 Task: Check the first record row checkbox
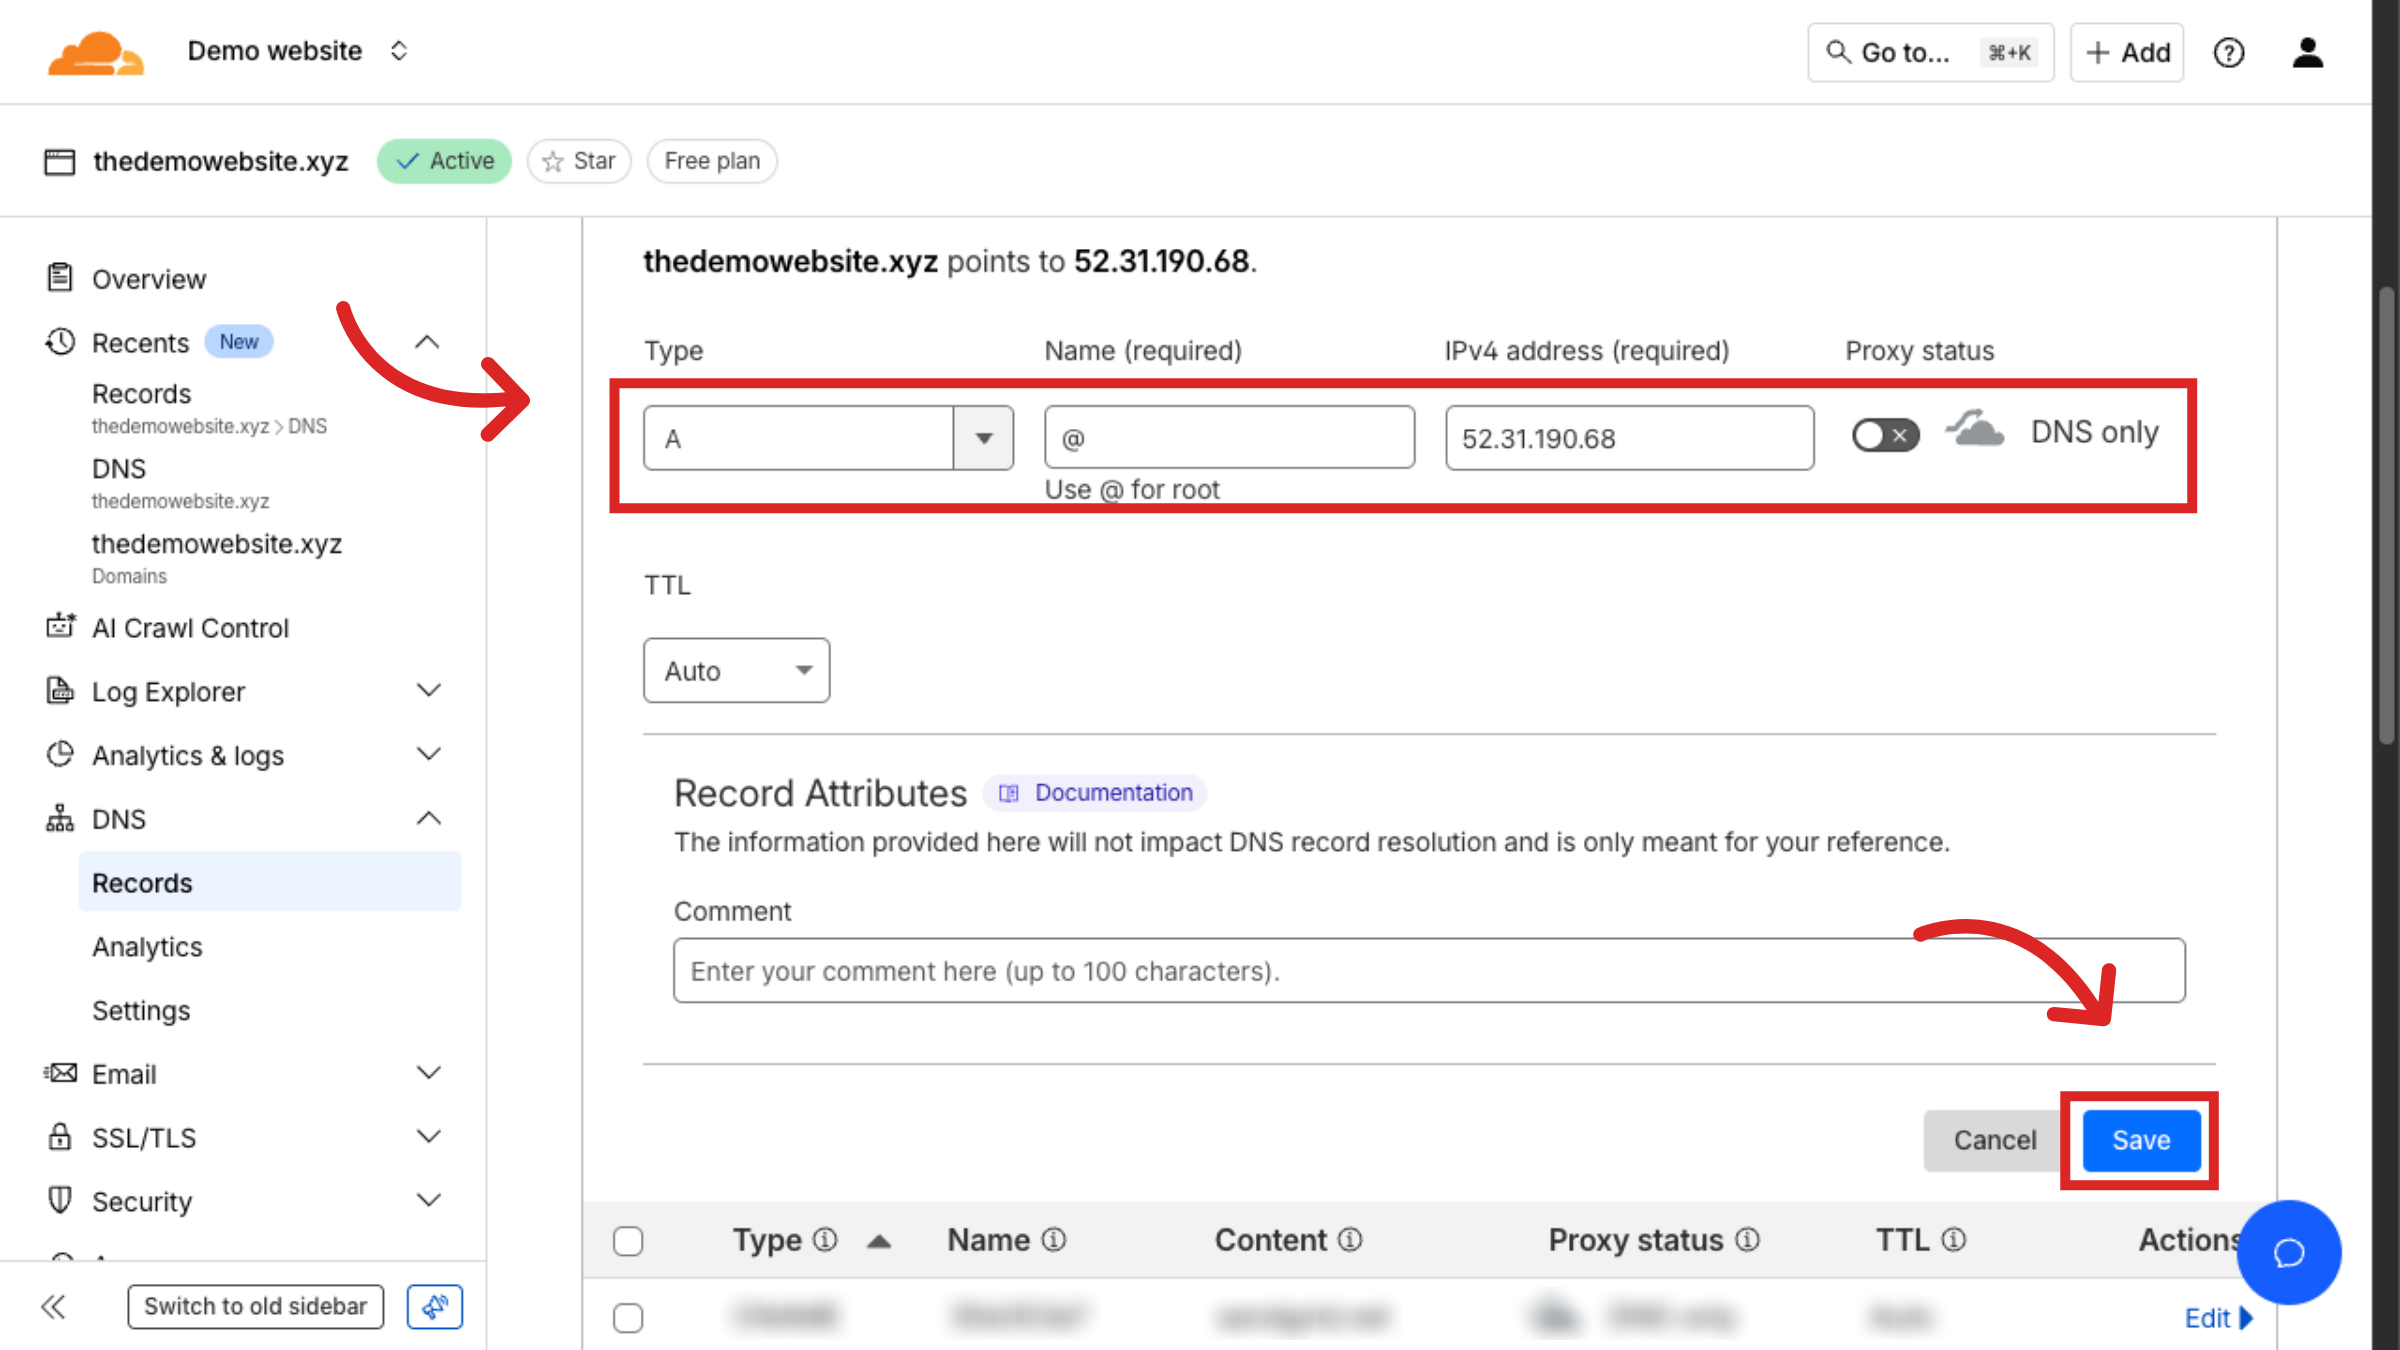tap(628, 1317)
